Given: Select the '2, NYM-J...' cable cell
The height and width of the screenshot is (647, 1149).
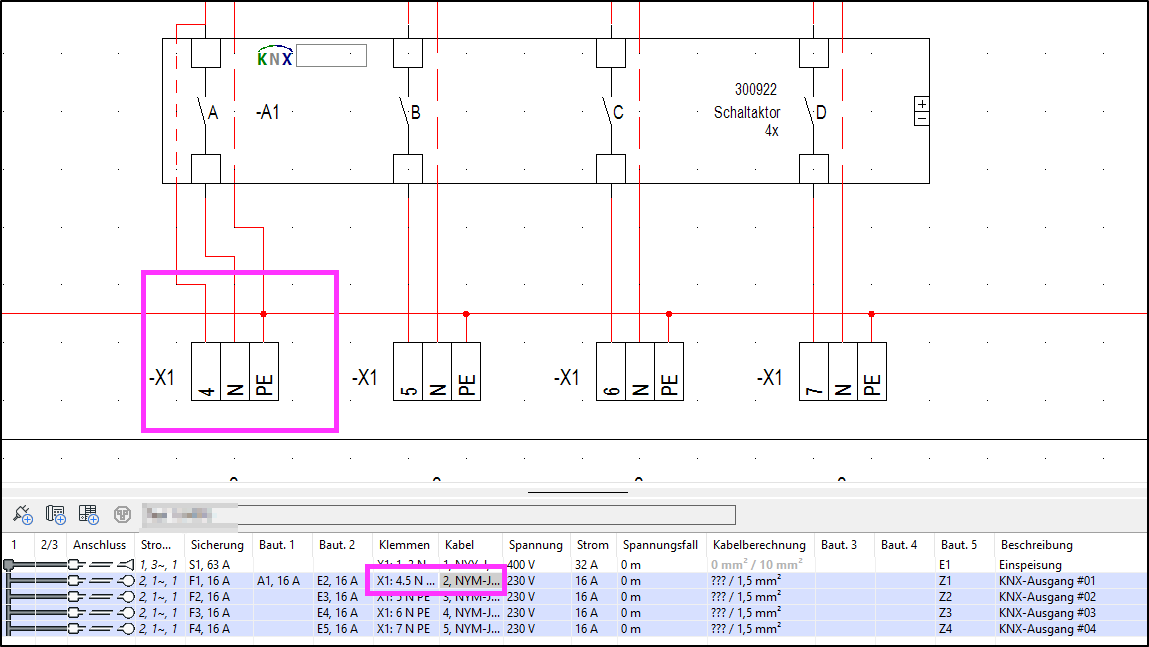Looking at the screenshot, I should pyautogui.click(x=470, y=581).
